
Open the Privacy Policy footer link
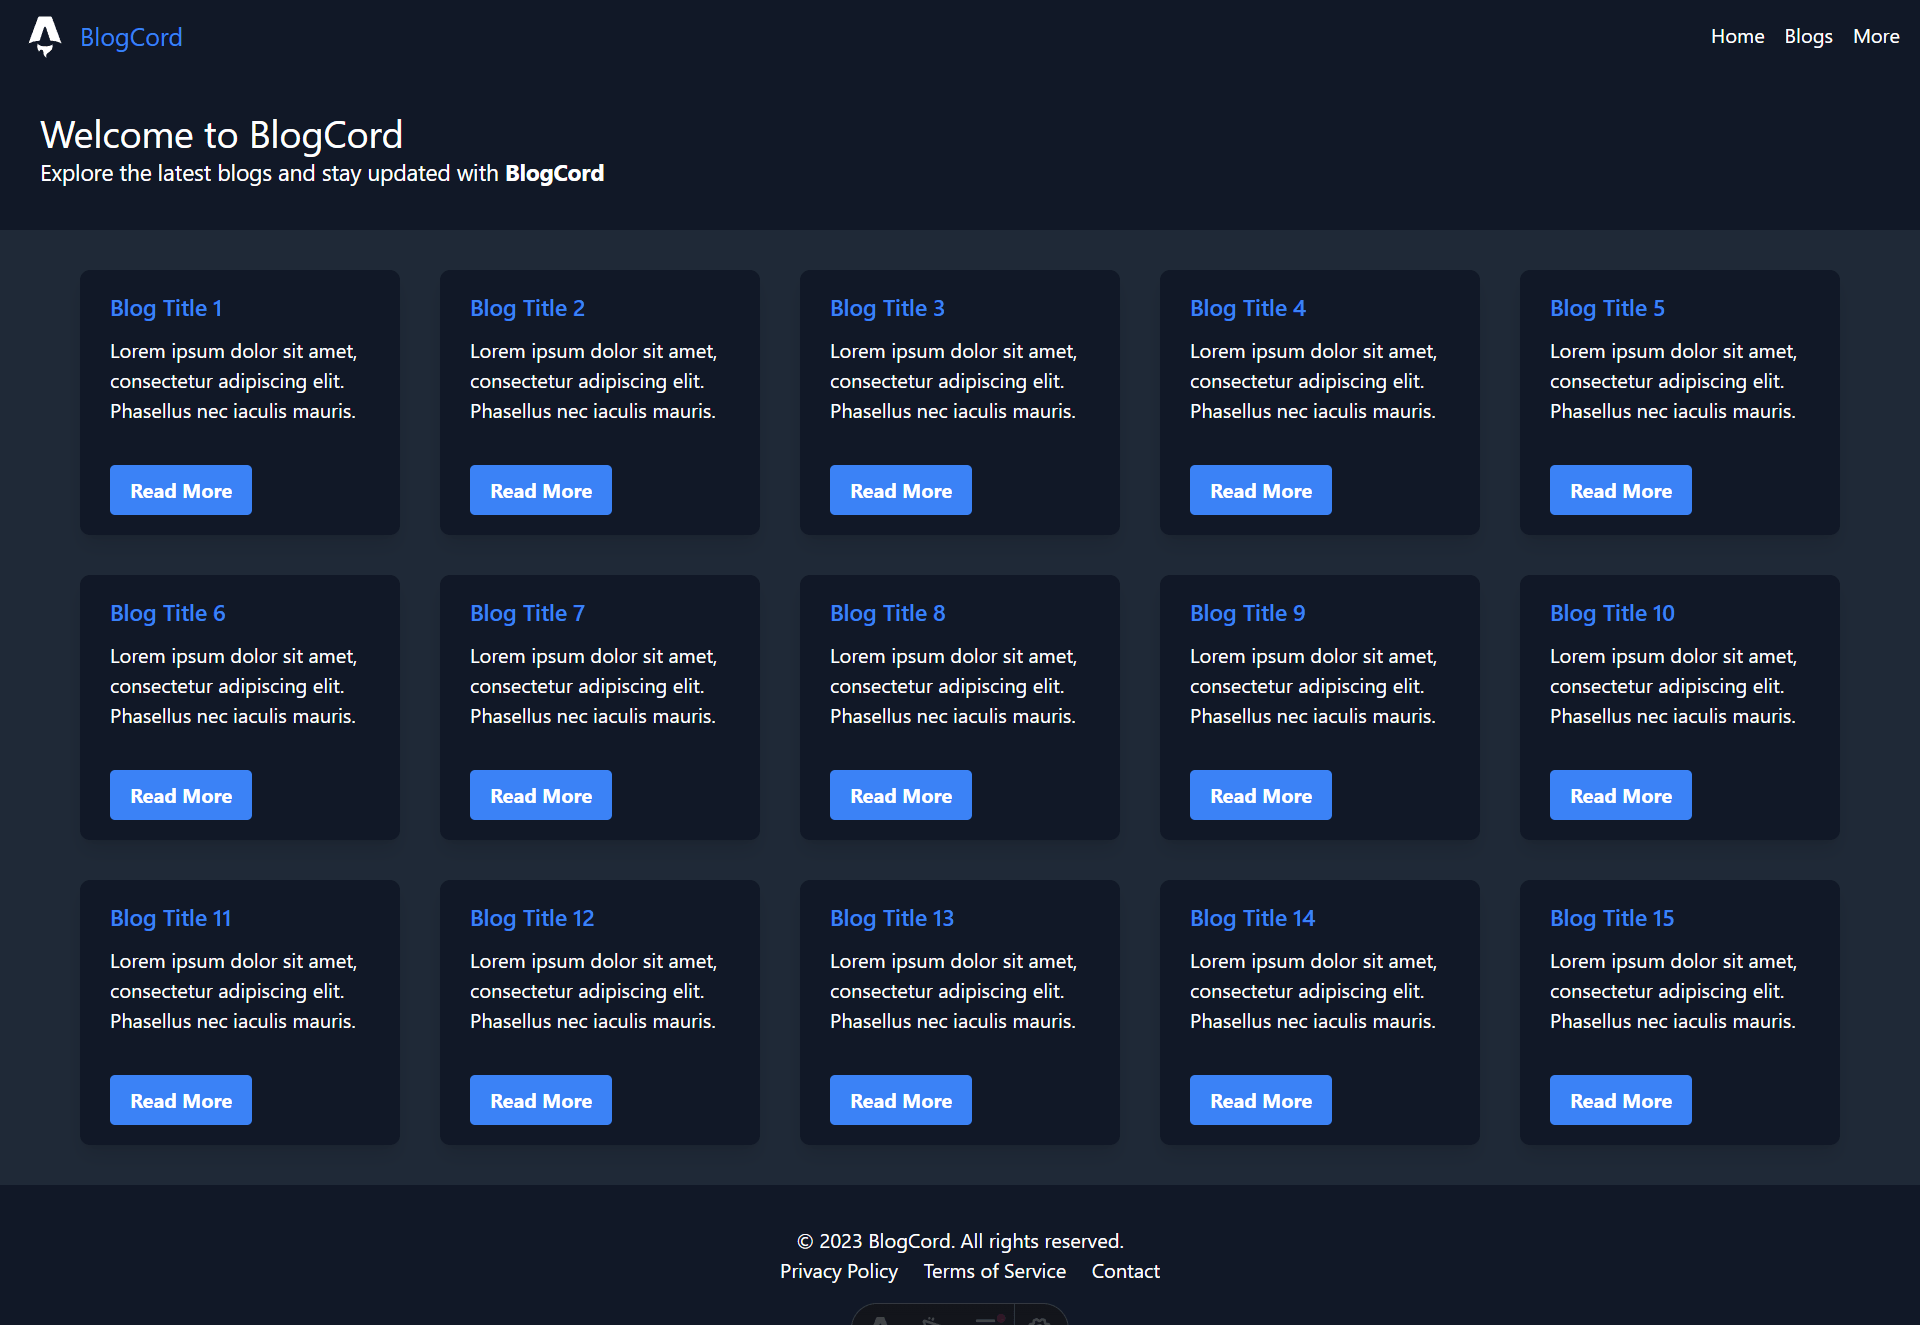point(838,1271)
